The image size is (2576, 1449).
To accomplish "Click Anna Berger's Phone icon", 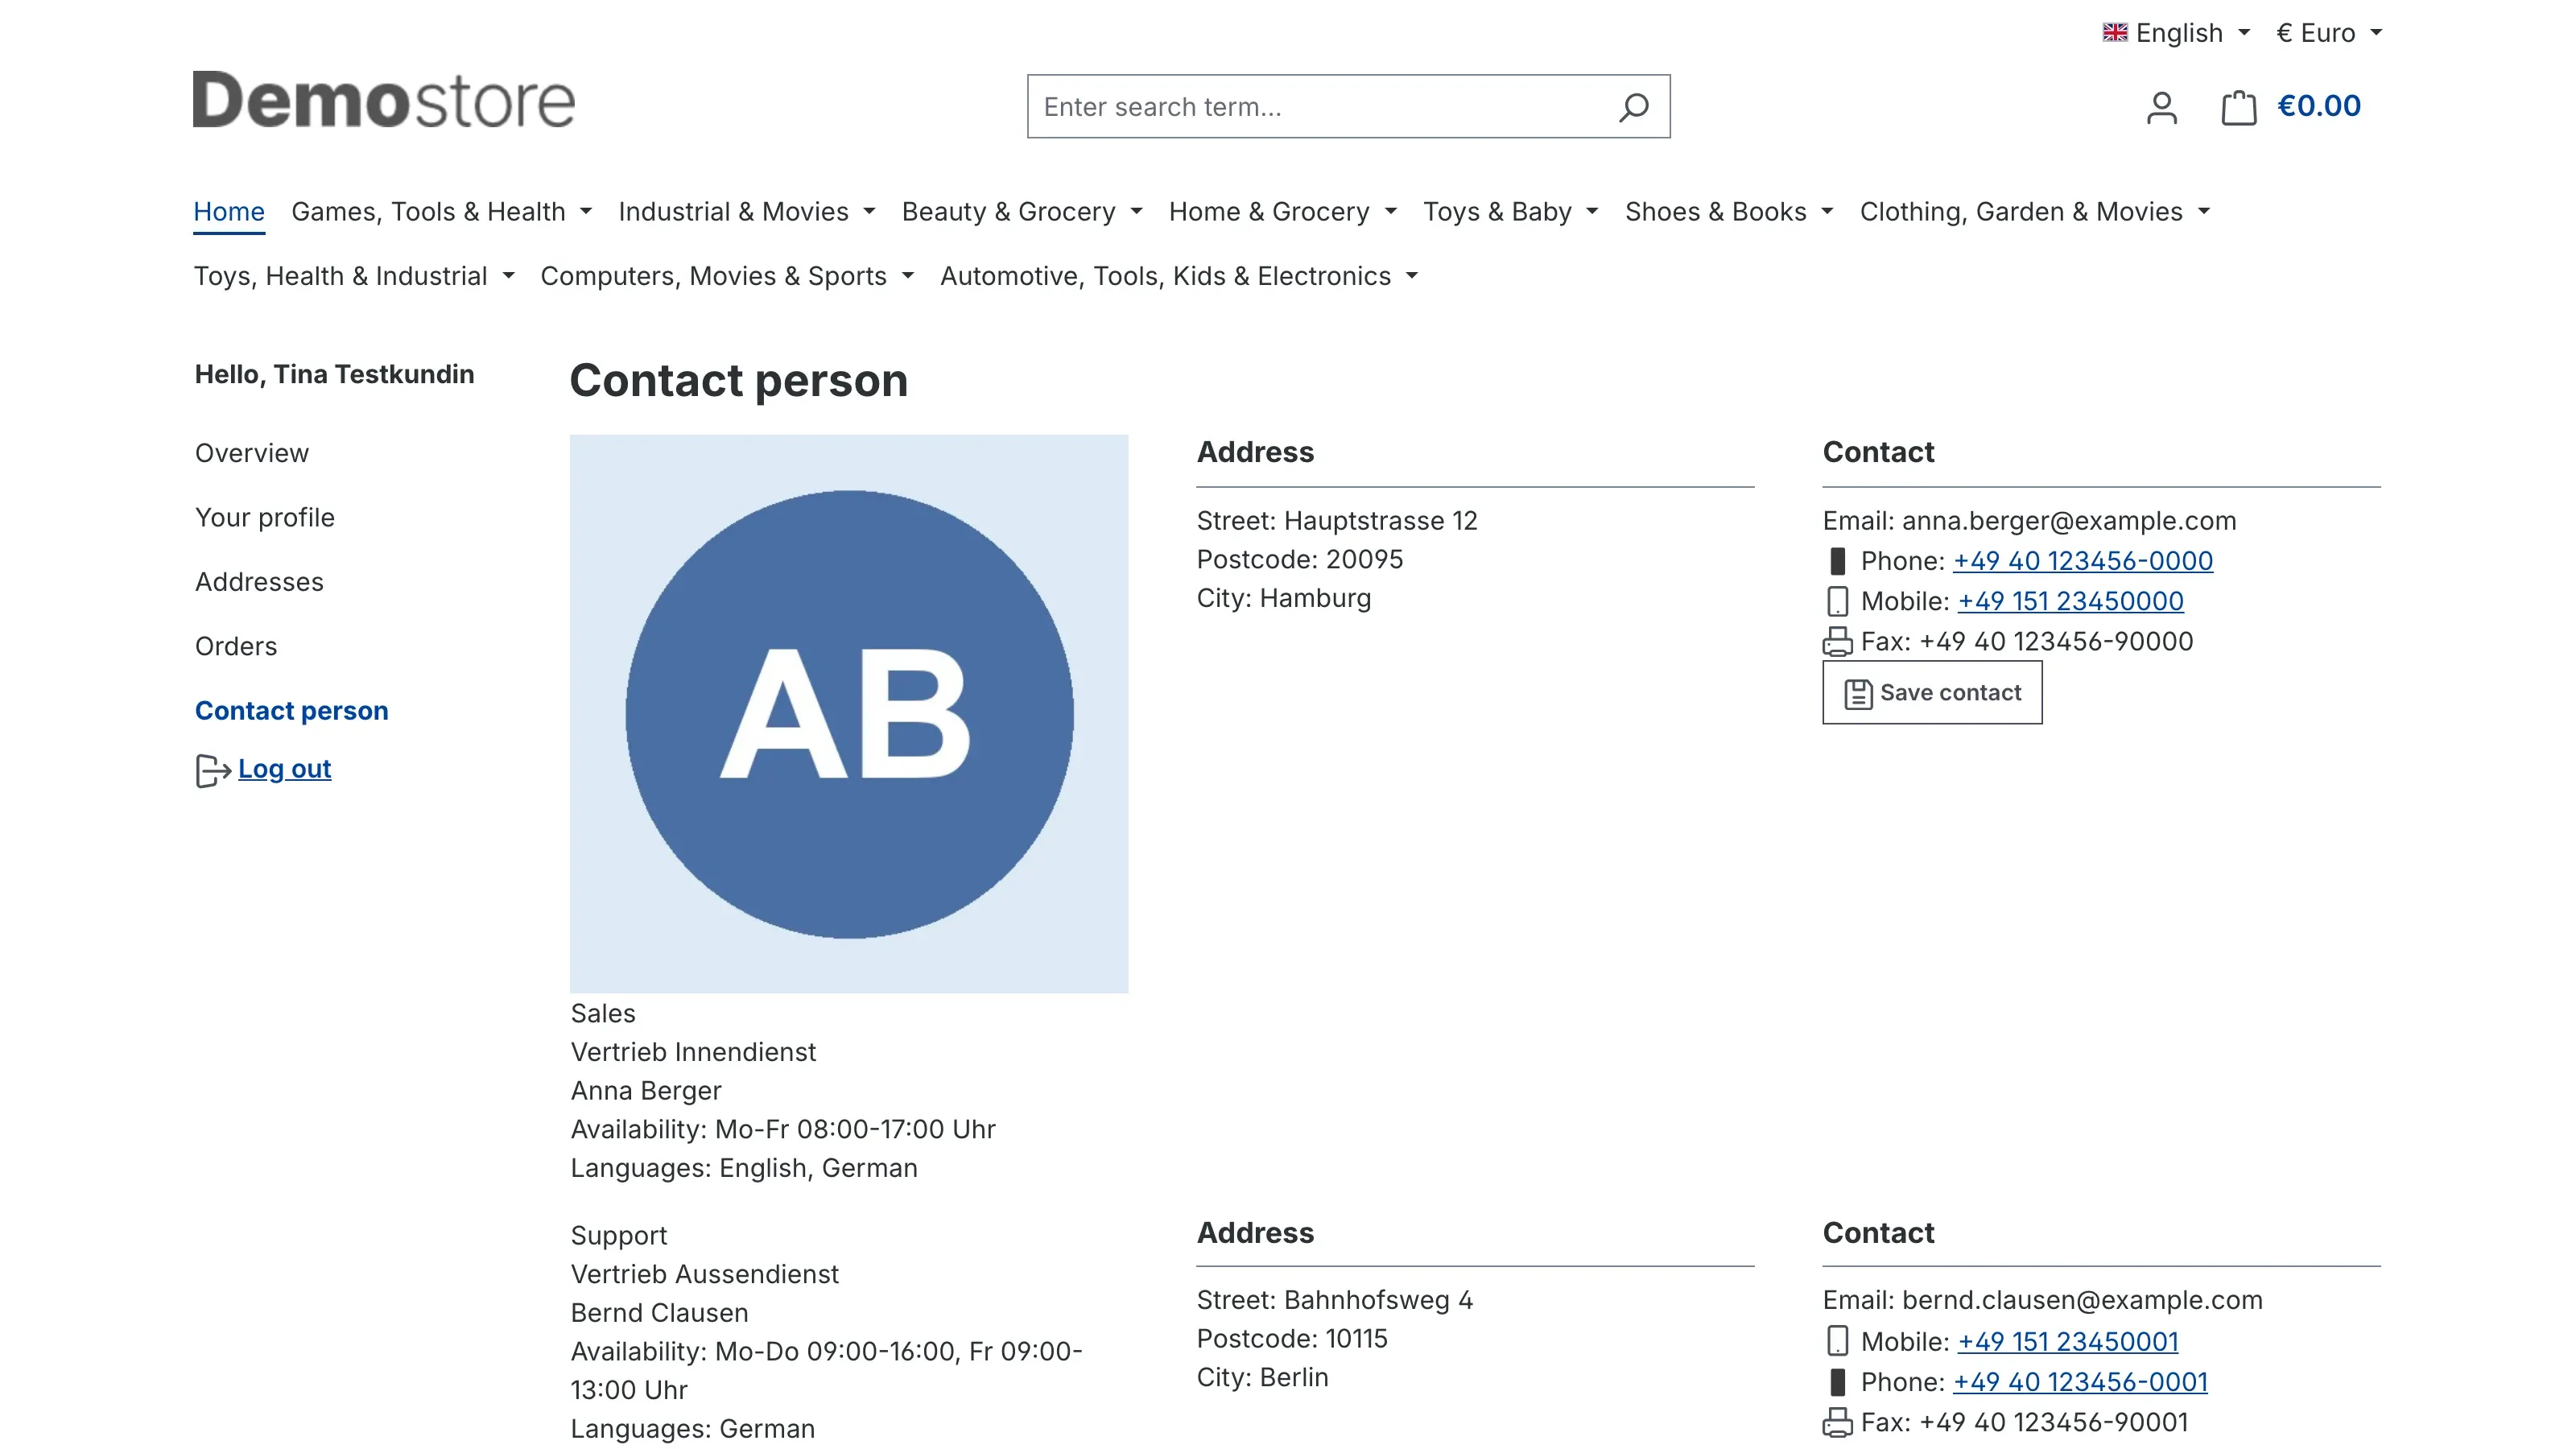I will [x=1837, y=561].
